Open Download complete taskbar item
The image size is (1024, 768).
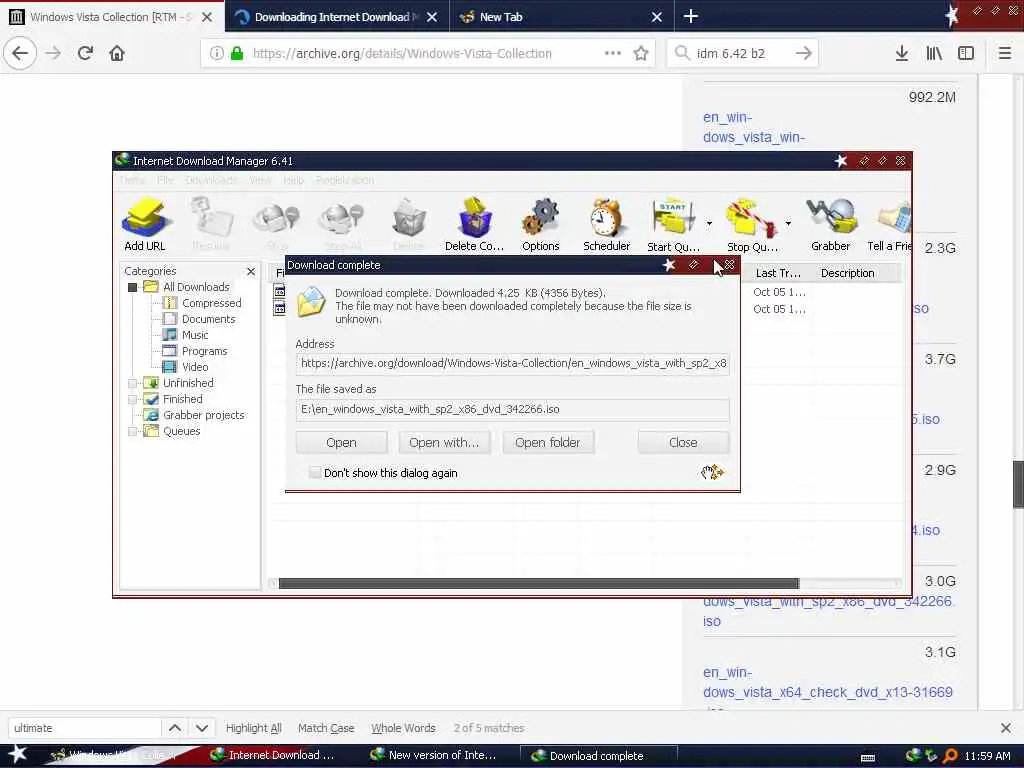[598, 755]
